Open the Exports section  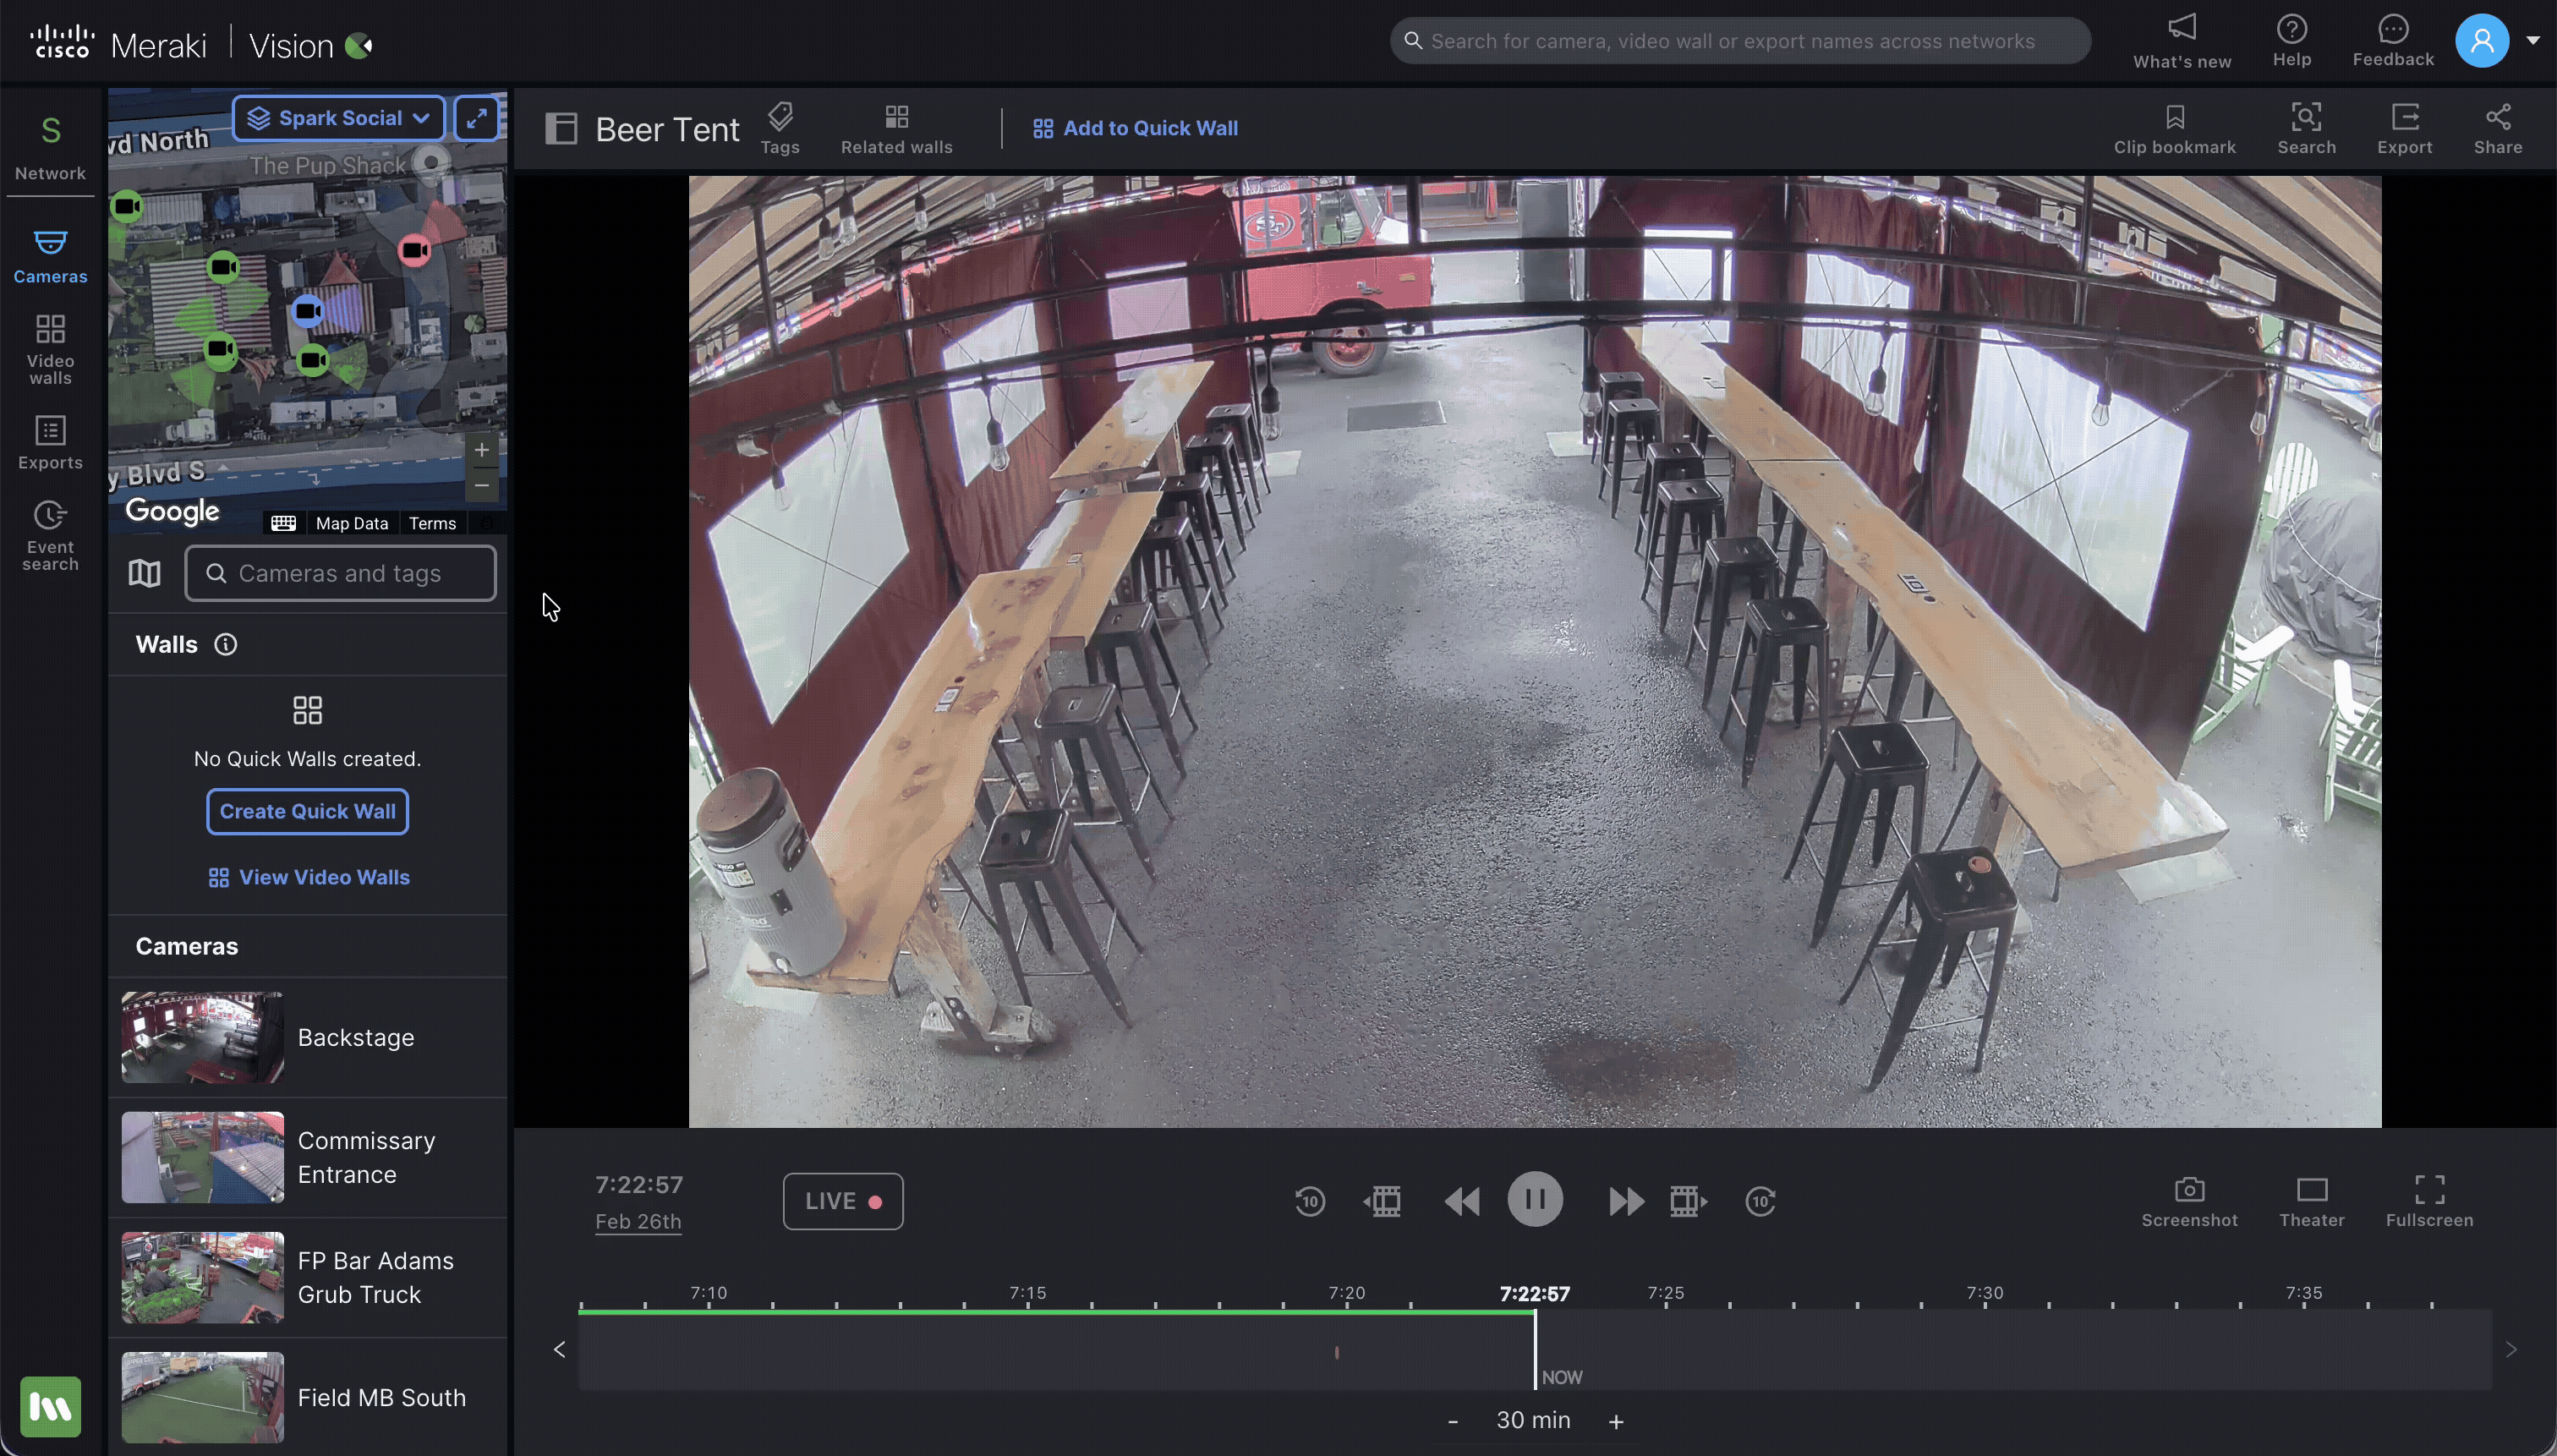click(49, 443)
